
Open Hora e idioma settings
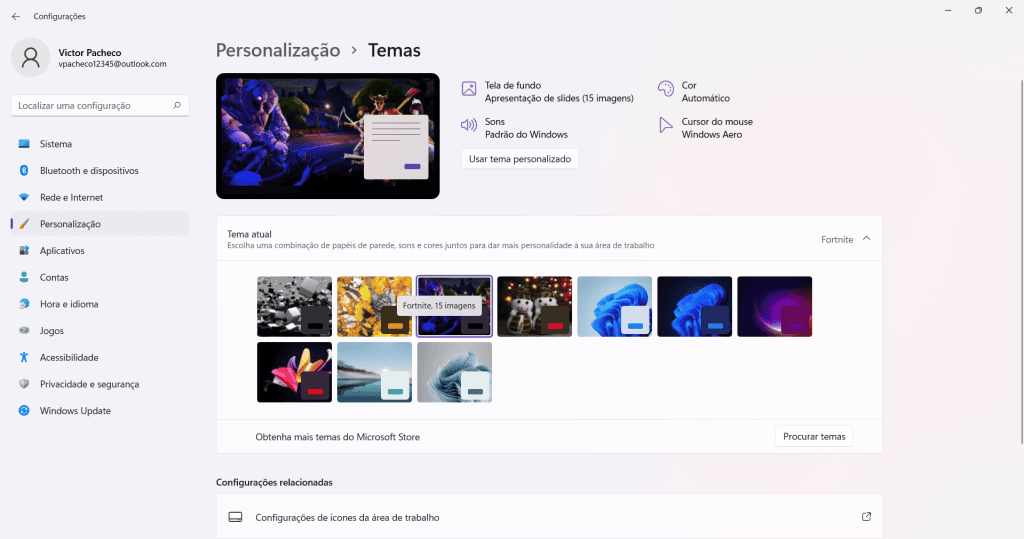click(x=100, y=304)
